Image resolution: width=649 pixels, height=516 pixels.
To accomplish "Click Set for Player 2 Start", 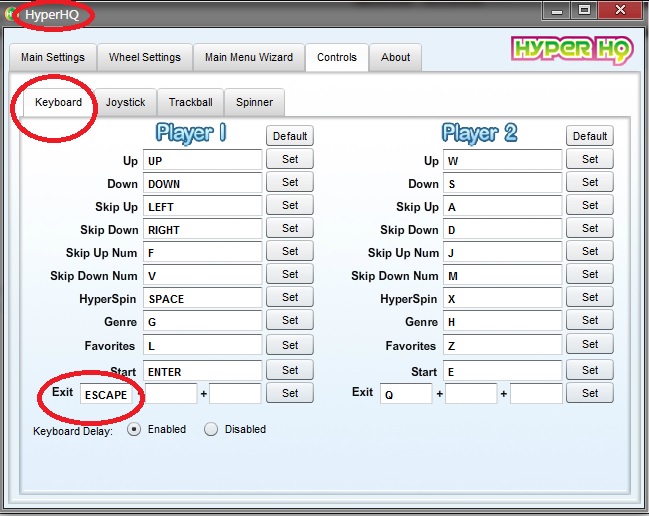I will pos(590,370).
